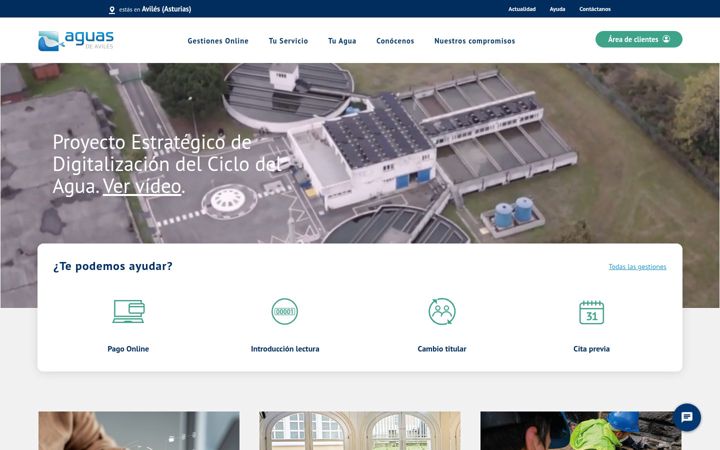Viewport: 720px width, 450px height.
Task: Click the Área de clientes button
Action: (x=639, y=39)
